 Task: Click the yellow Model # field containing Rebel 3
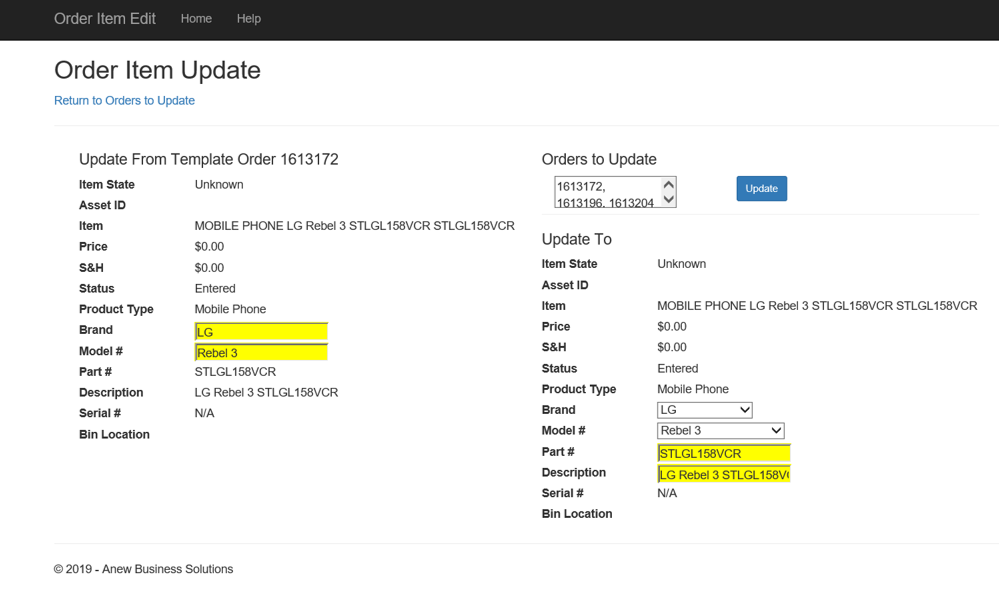pyautogui.click(x=261, y=352)
